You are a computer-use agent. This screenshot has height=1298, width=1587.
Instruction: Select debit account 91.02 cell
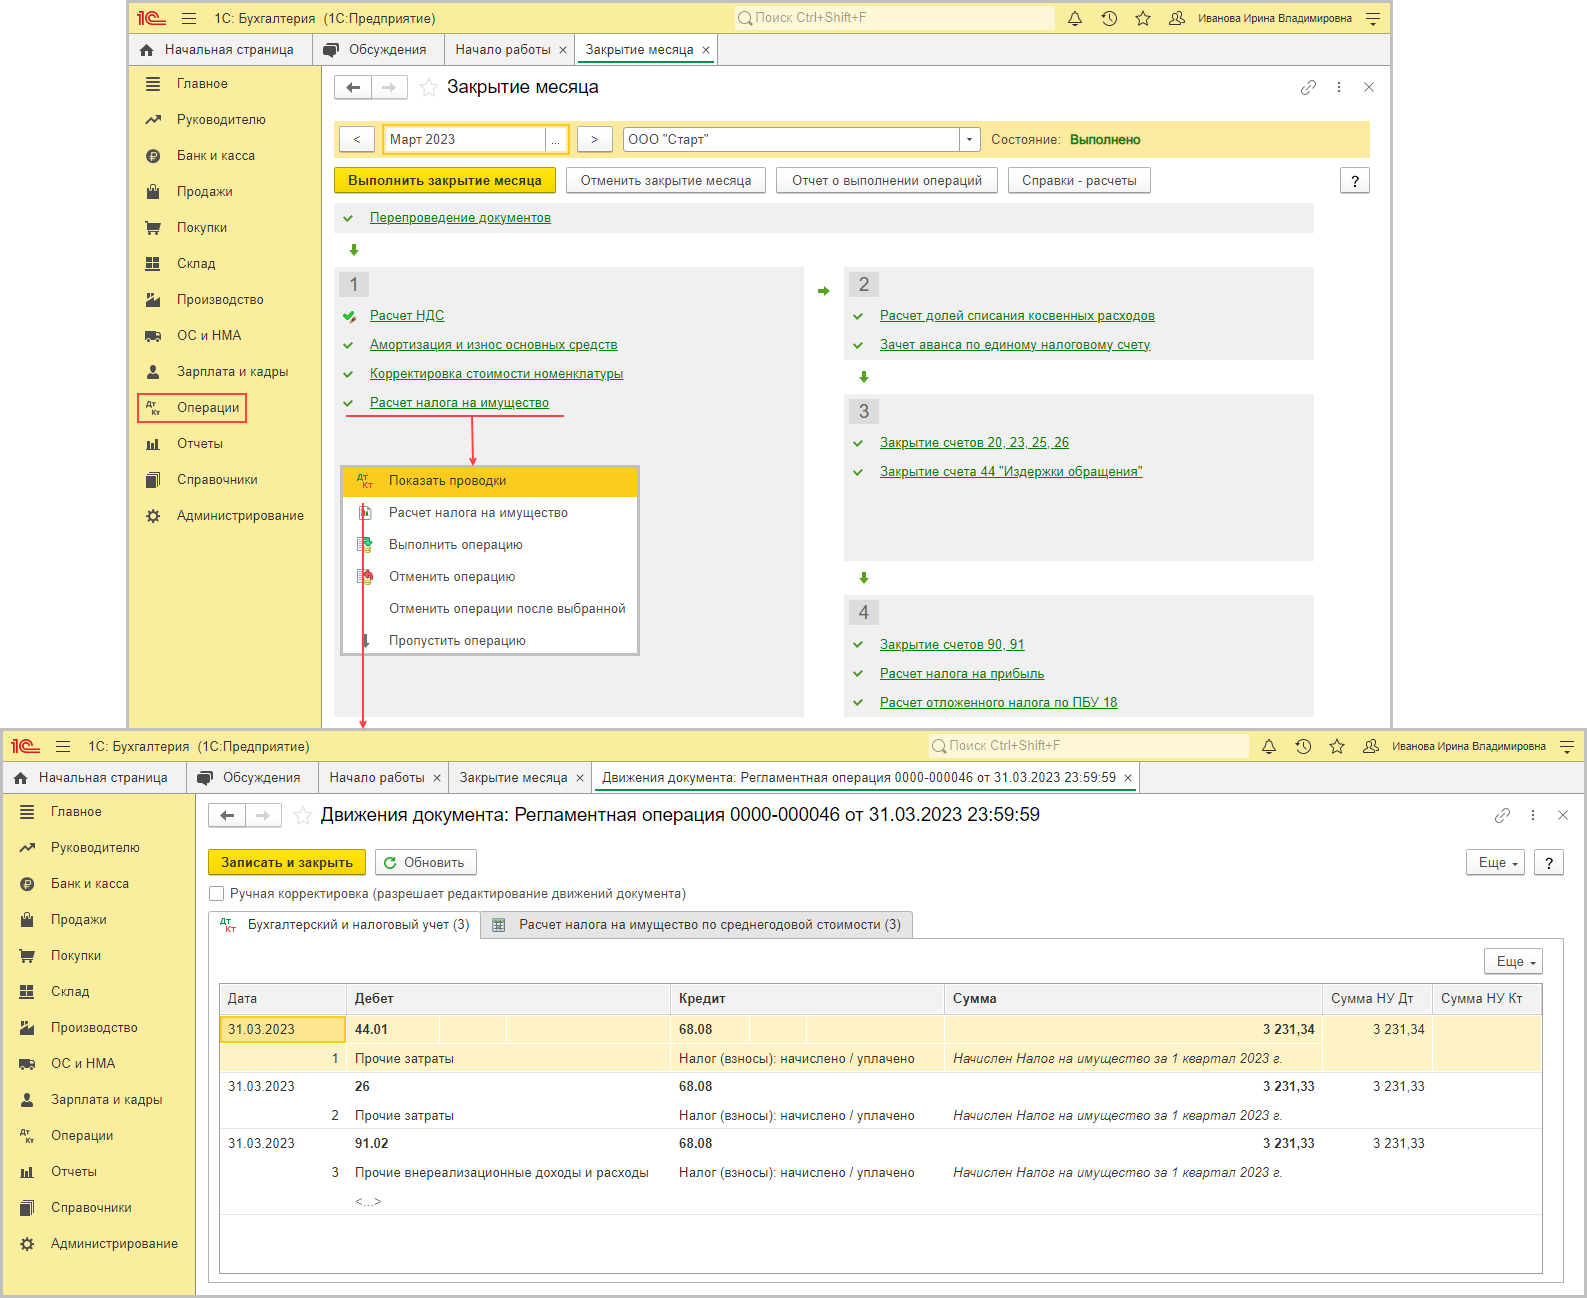[372, 1144]
